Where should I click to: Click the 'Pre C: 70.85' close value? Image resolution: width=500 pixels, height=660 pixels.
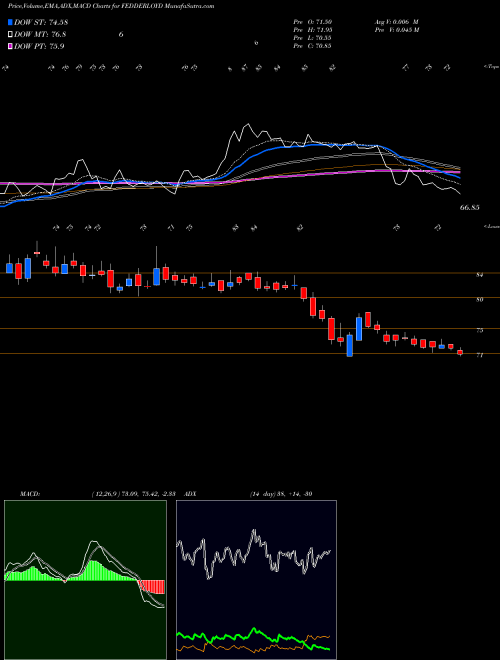pyautogui.click(x=312, y=46)
